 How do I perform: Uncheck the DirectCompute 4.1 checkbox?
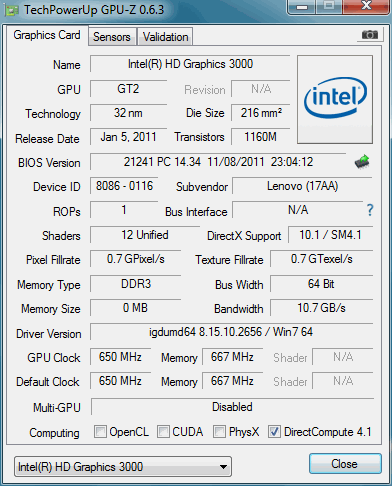click(274, 431)
